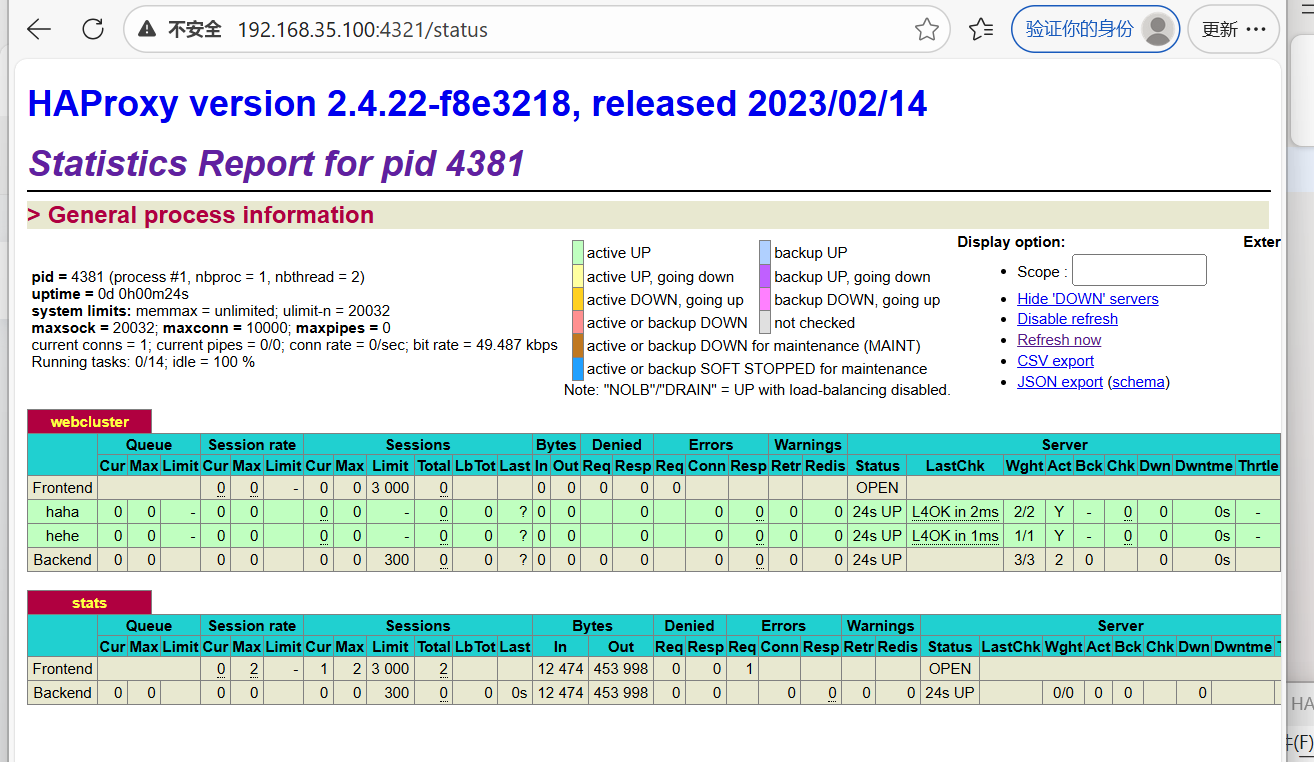Screen dimensions: 1314x762
Task: Click the 24s UP status for hehe
Action: coord(877,536)
